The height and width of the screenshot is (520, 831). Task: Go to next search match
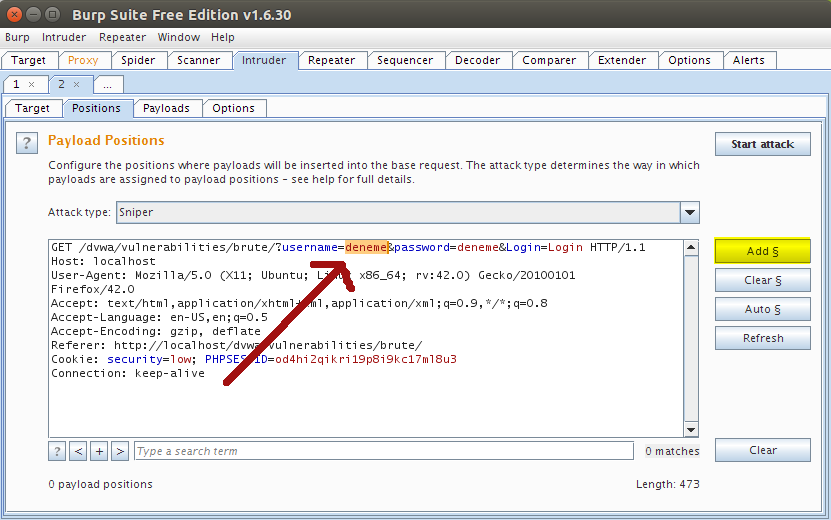pos(120,451)
